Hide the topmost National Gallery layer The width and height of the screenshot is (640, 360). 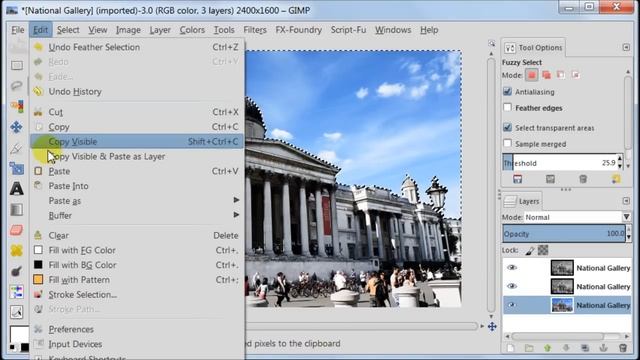coord(512,268)
